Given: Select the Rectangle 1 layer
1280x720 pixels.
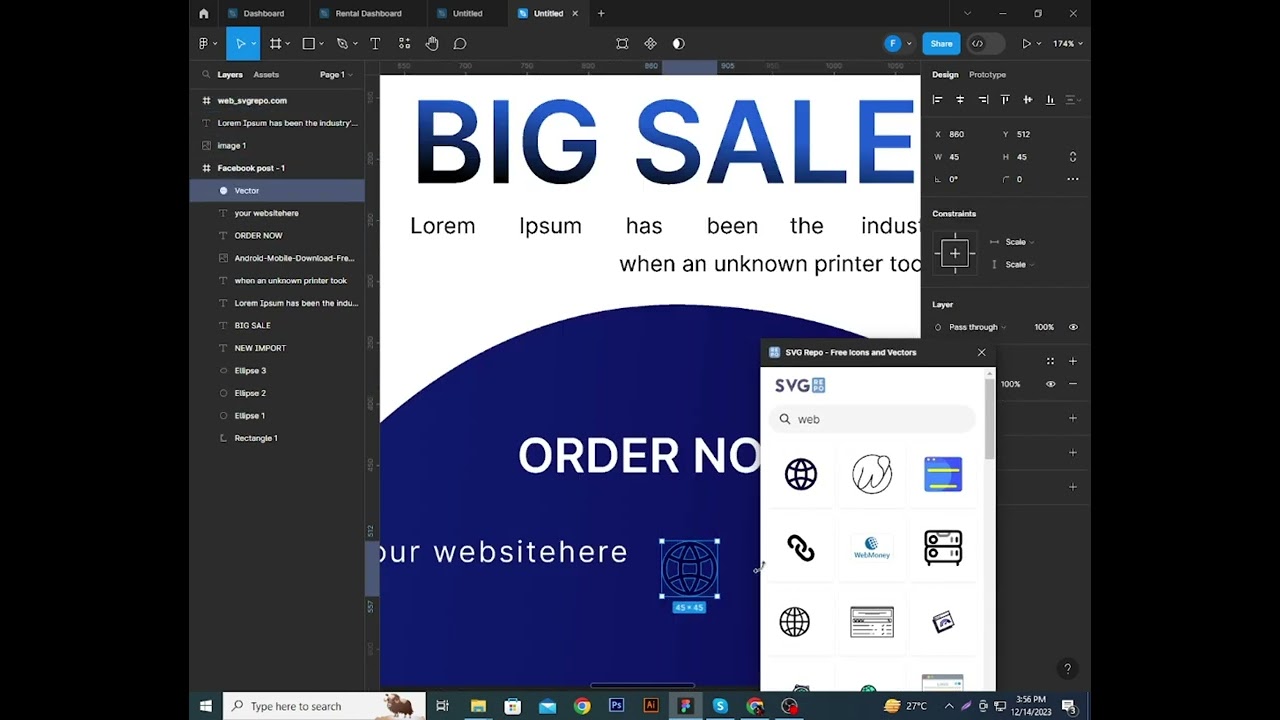Looking at the screenshot, I should [x=278, y=438].
